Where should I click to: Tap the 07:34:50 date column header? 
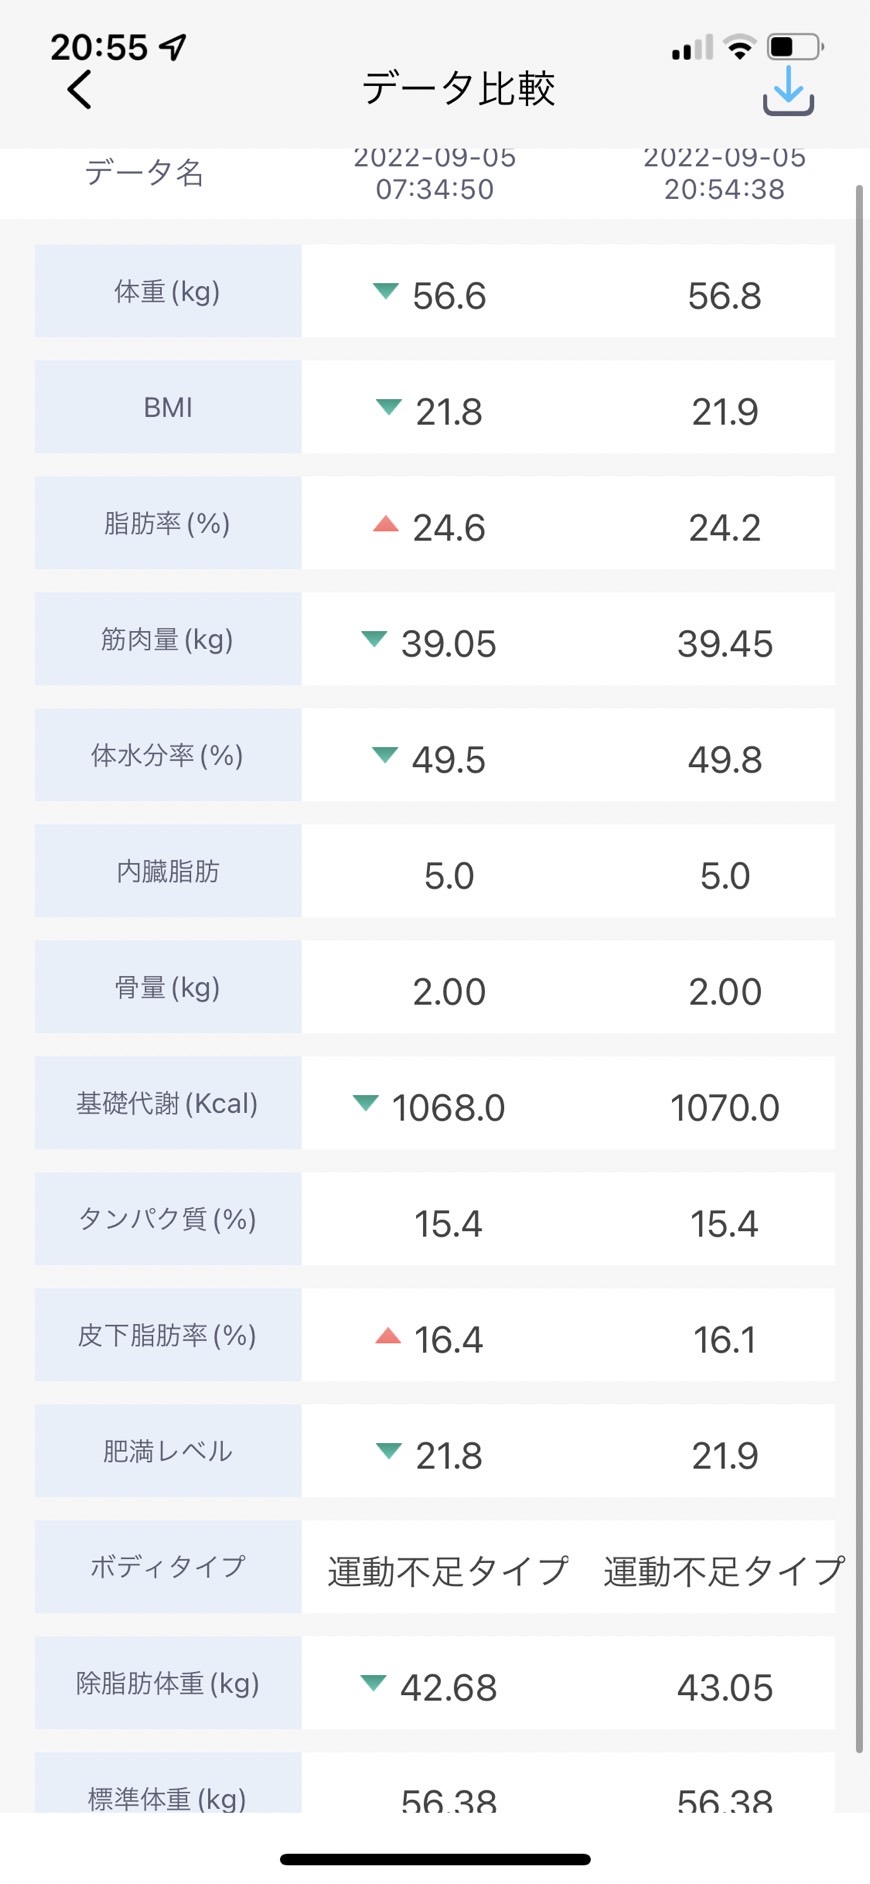click(435, 174)
